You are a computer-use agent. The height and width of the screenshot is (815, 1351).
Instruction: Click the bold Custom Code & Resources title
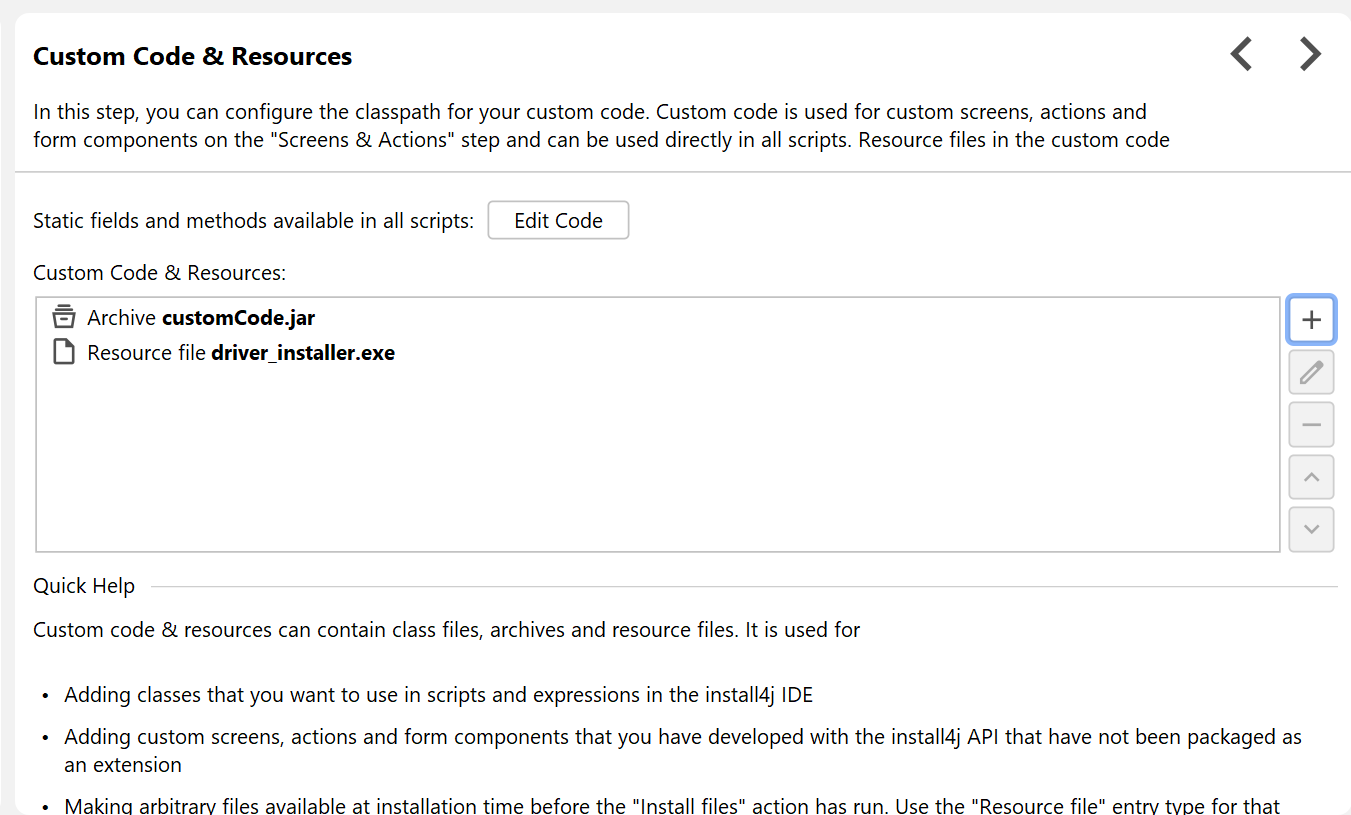(x=192, y=57)
